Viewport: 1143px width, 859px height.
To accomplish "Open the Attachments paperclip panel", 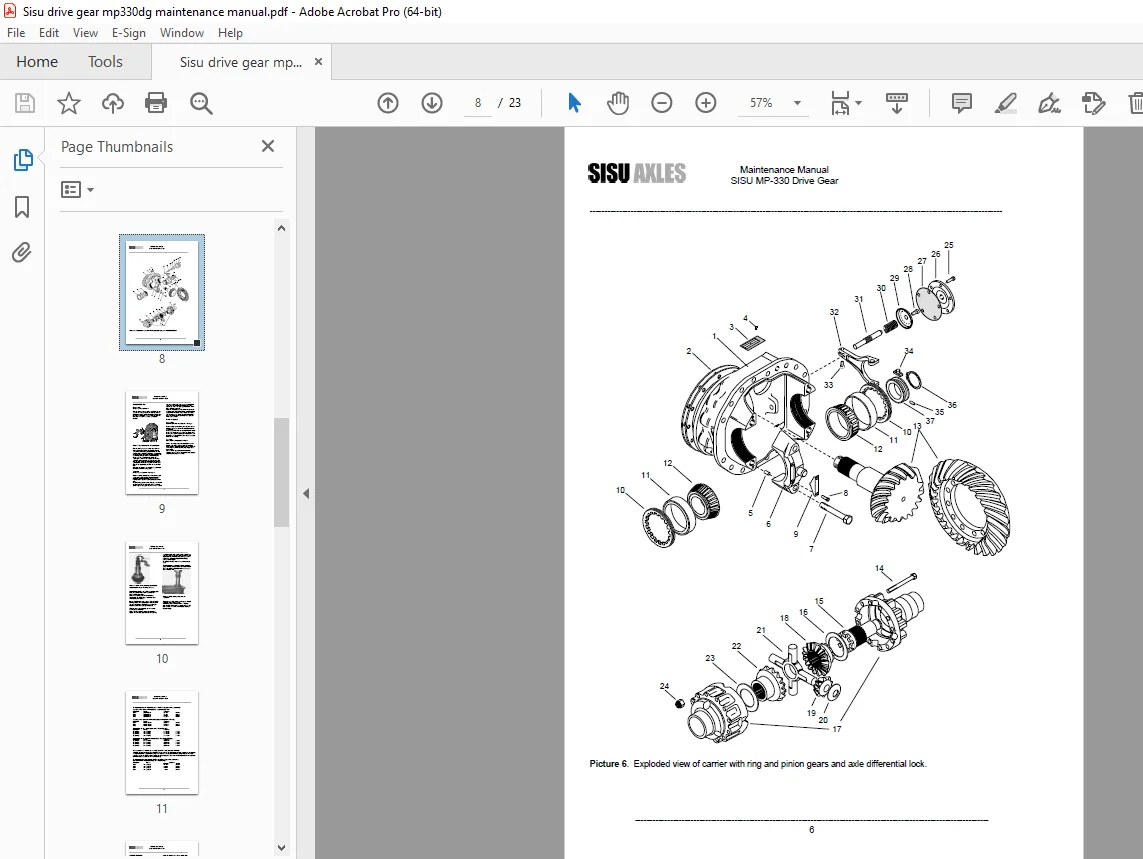I will point(22,252).
